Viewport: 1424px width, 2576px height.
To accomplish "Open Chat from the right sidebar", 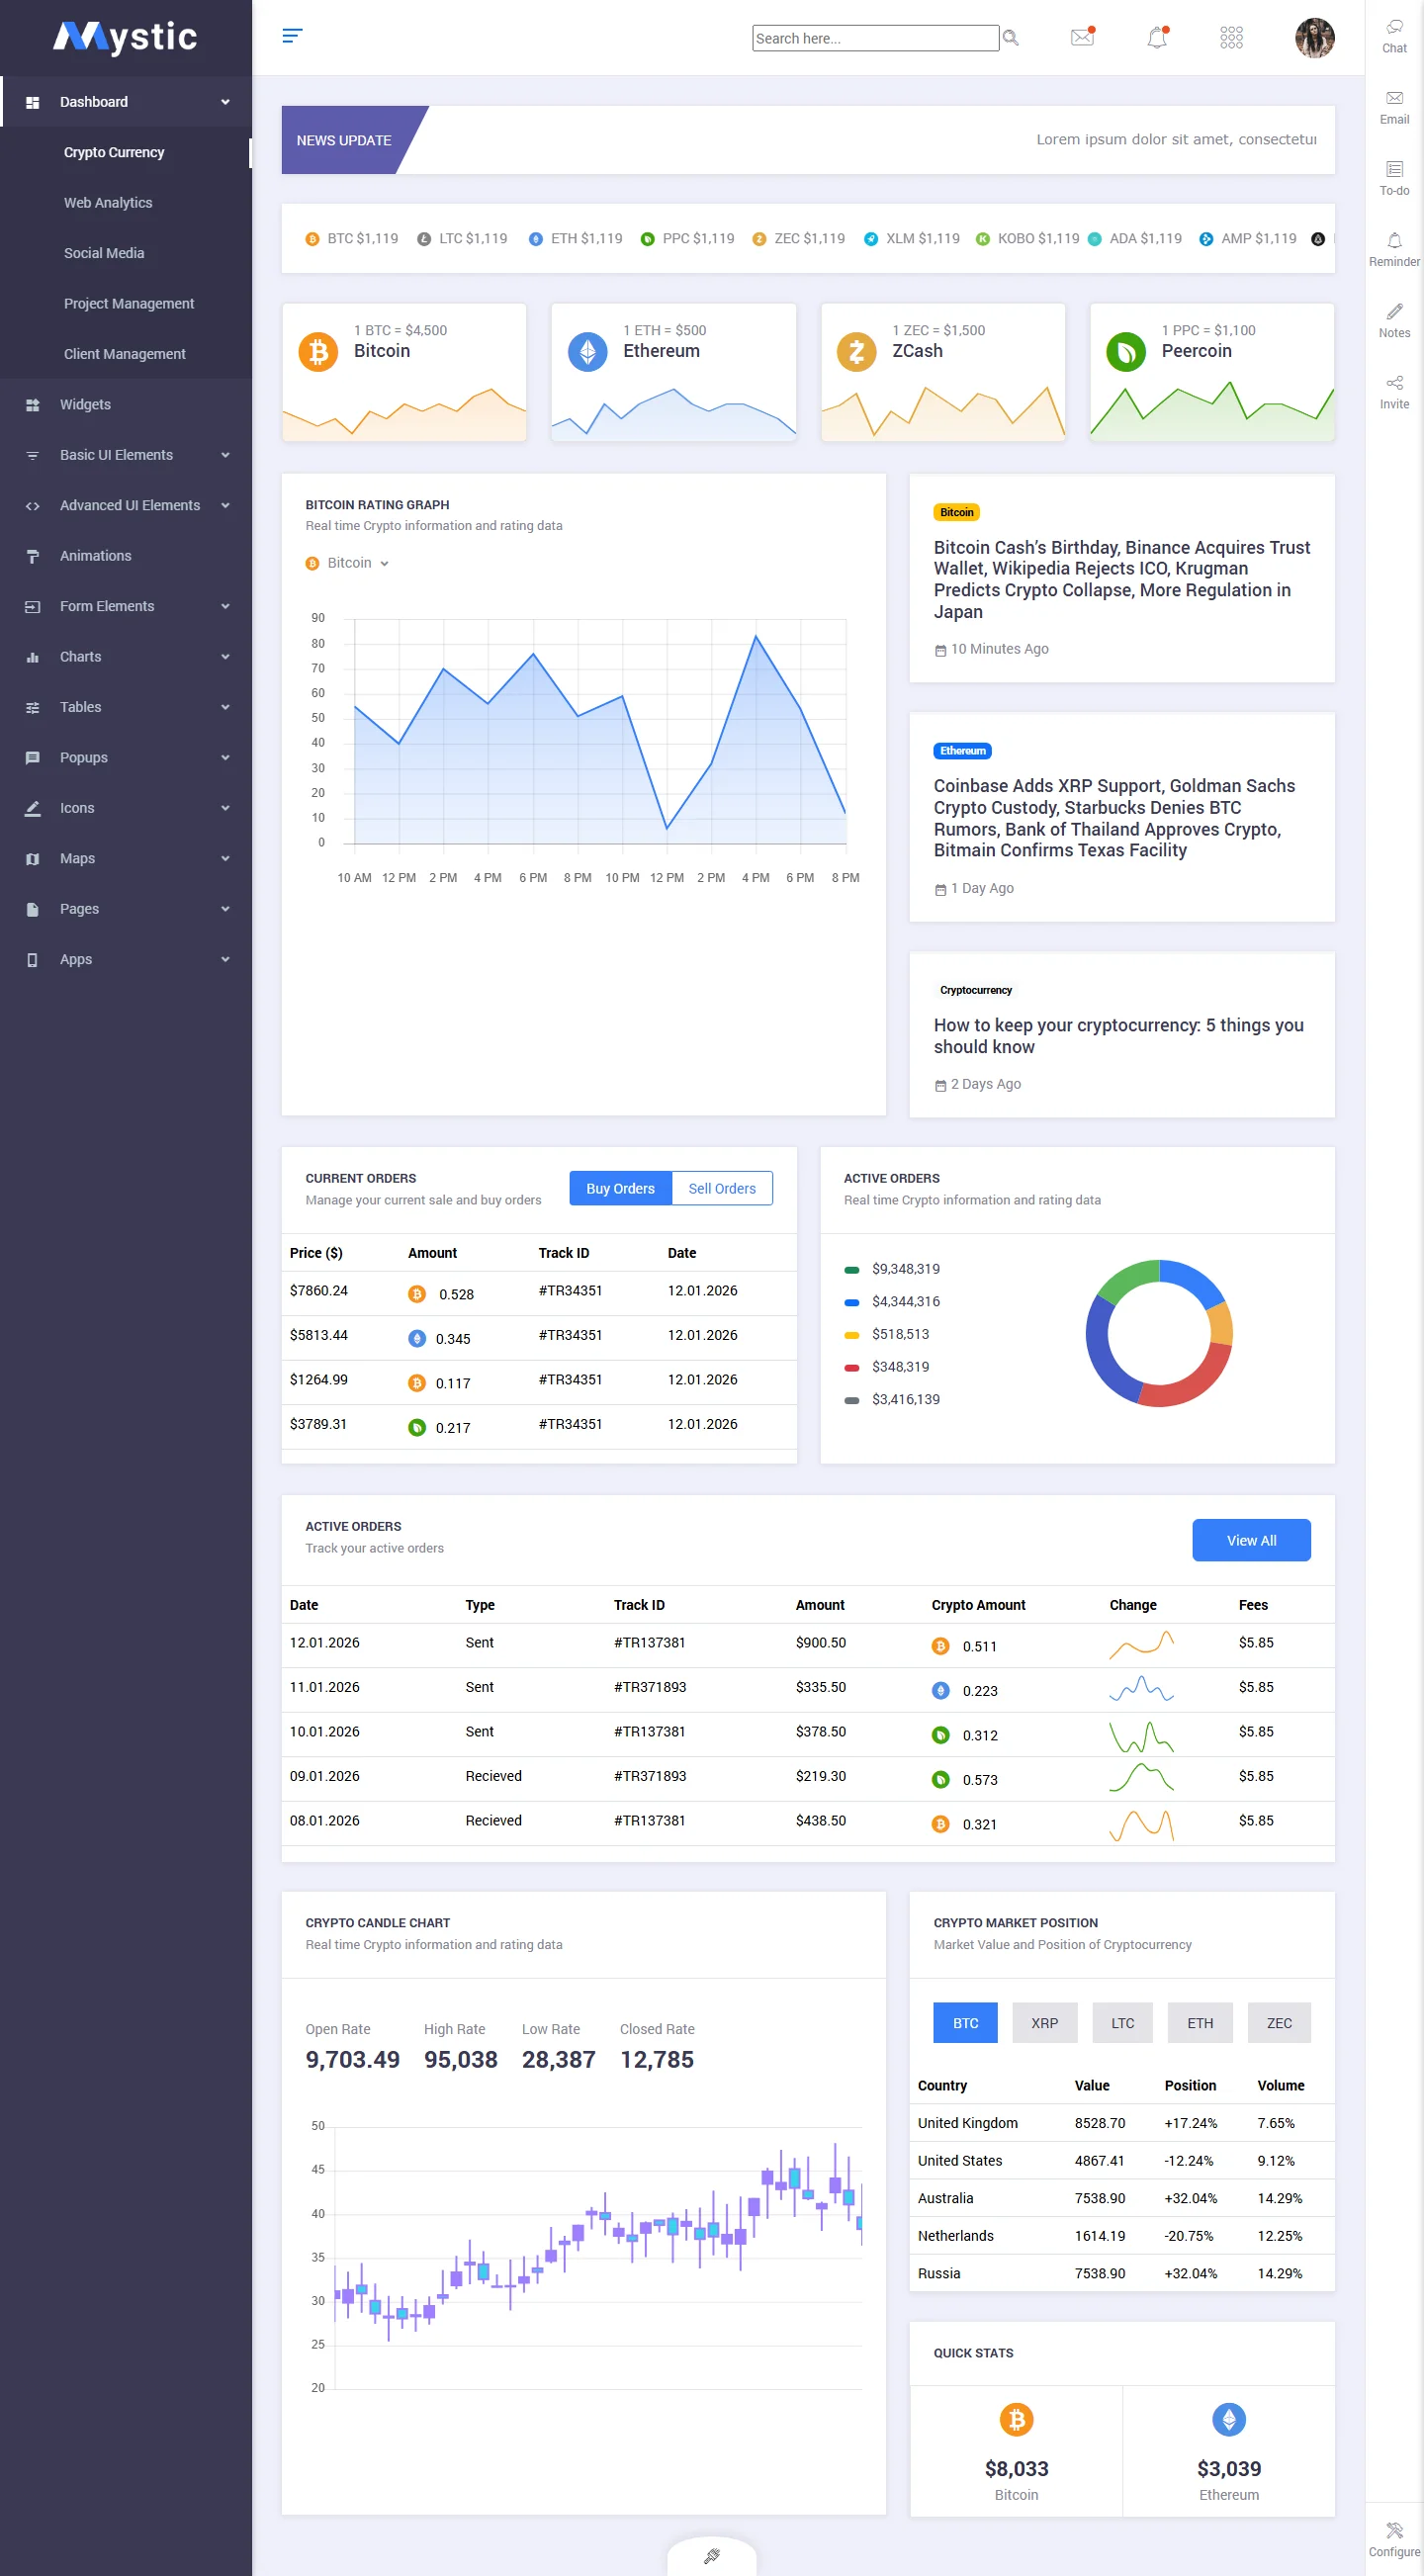I will (1394, 35).
